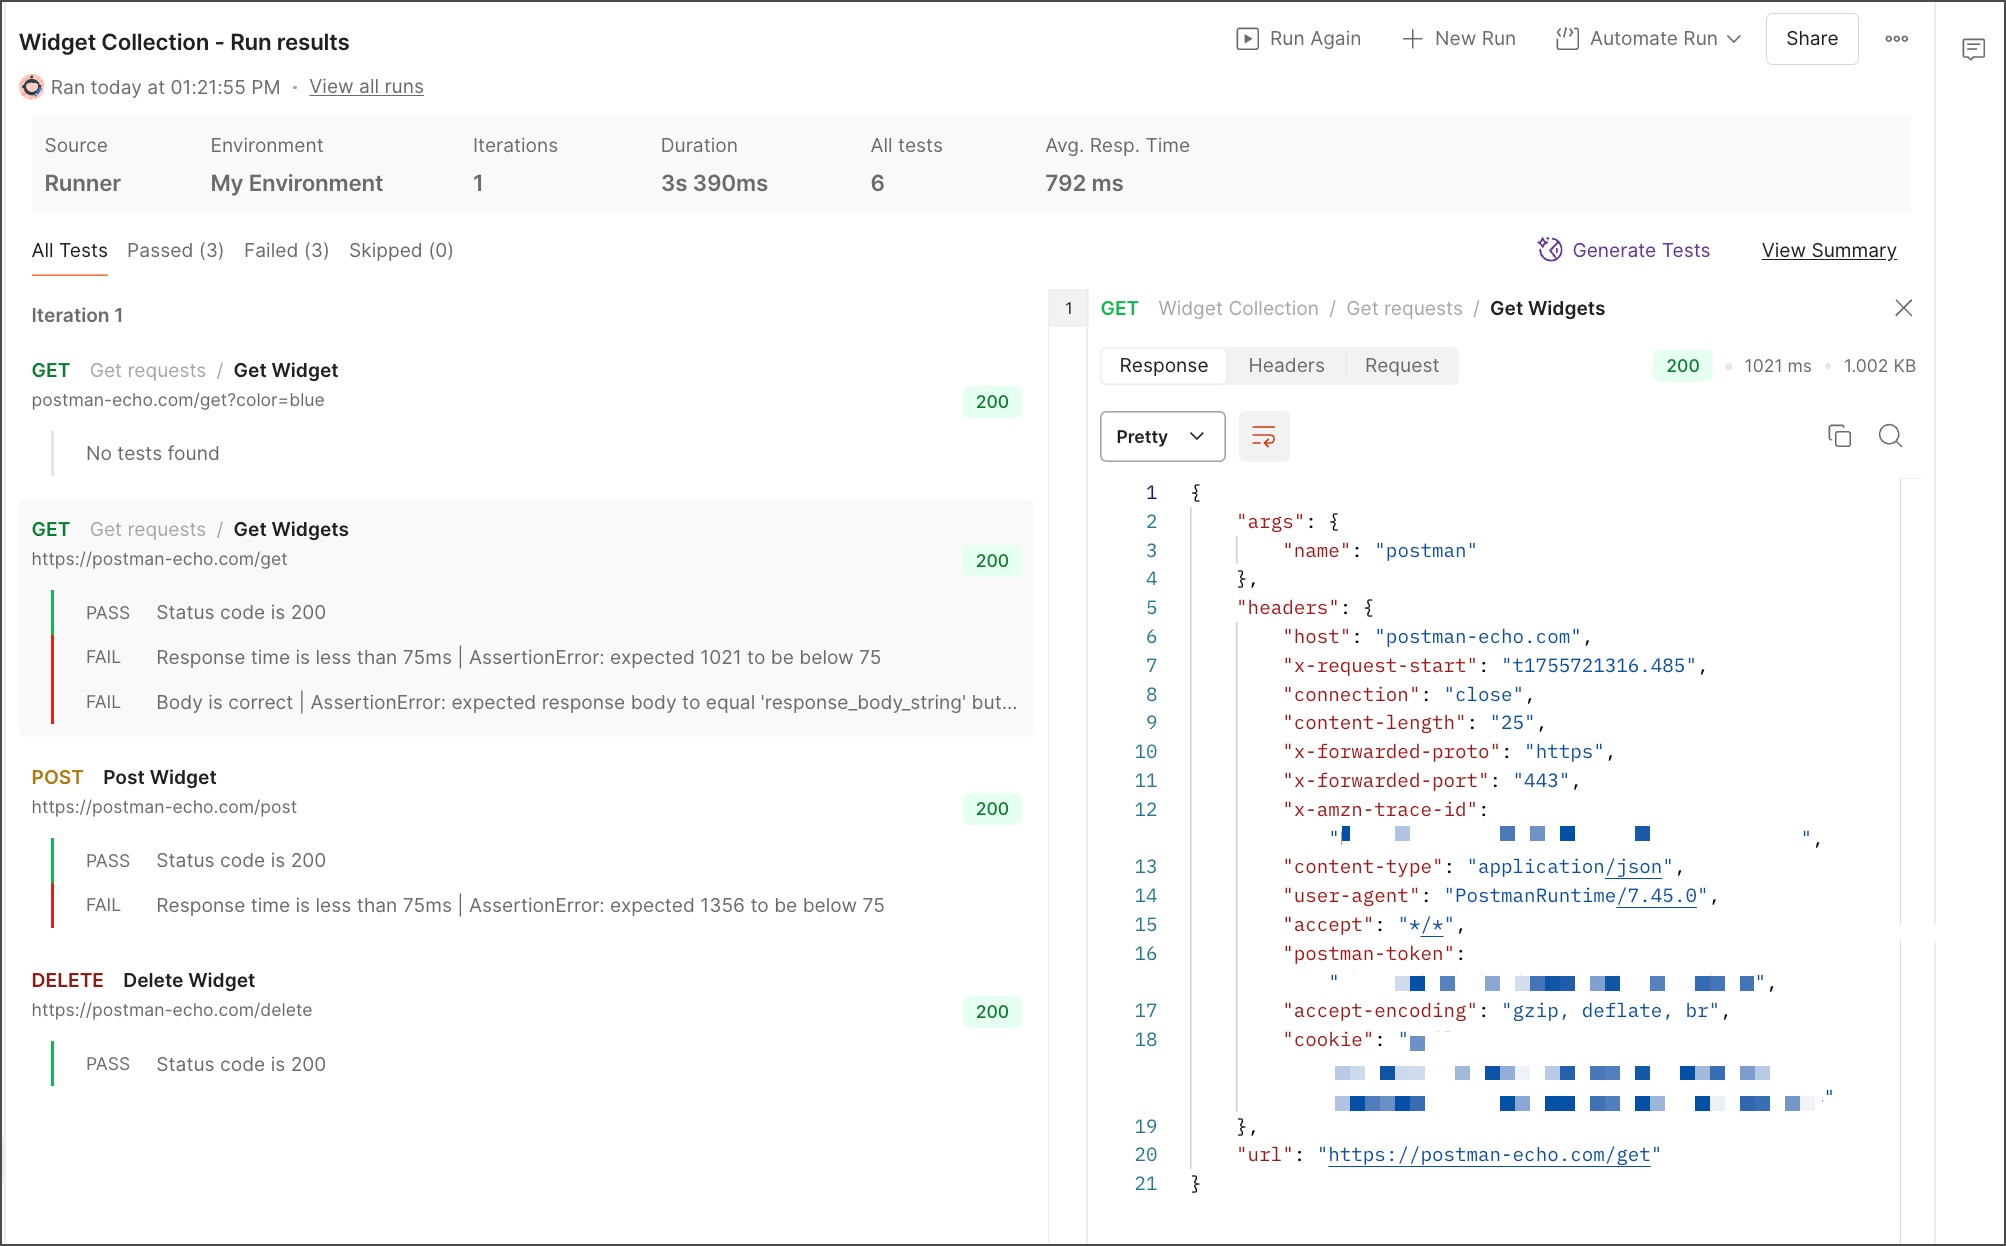Screen dimensions: 2006x1246
Task: Open the comments panel icon
Action: pyautogui.click(x=1973, y=49)
